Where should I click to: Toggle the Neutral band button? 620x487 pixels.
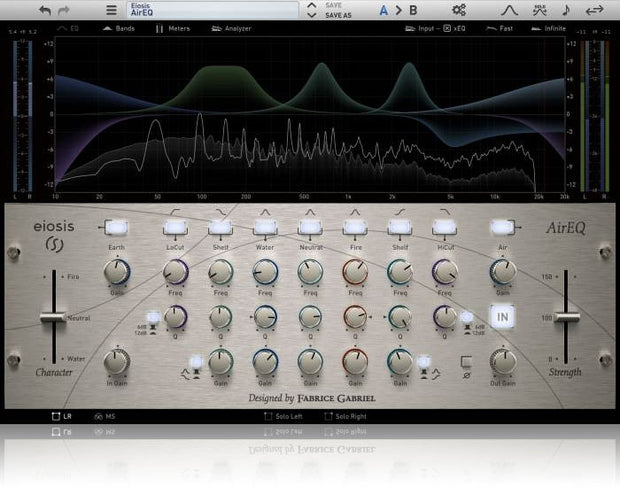pos(310,228)
